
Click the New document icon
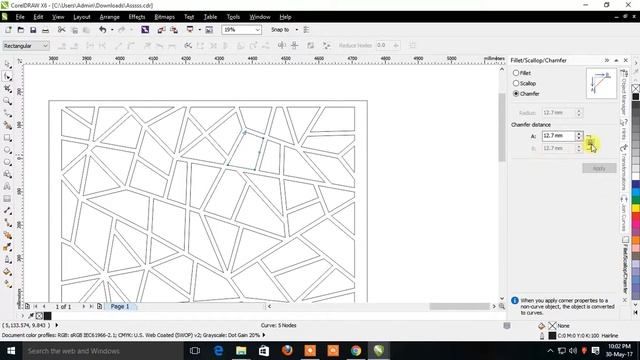click(8, 30)
